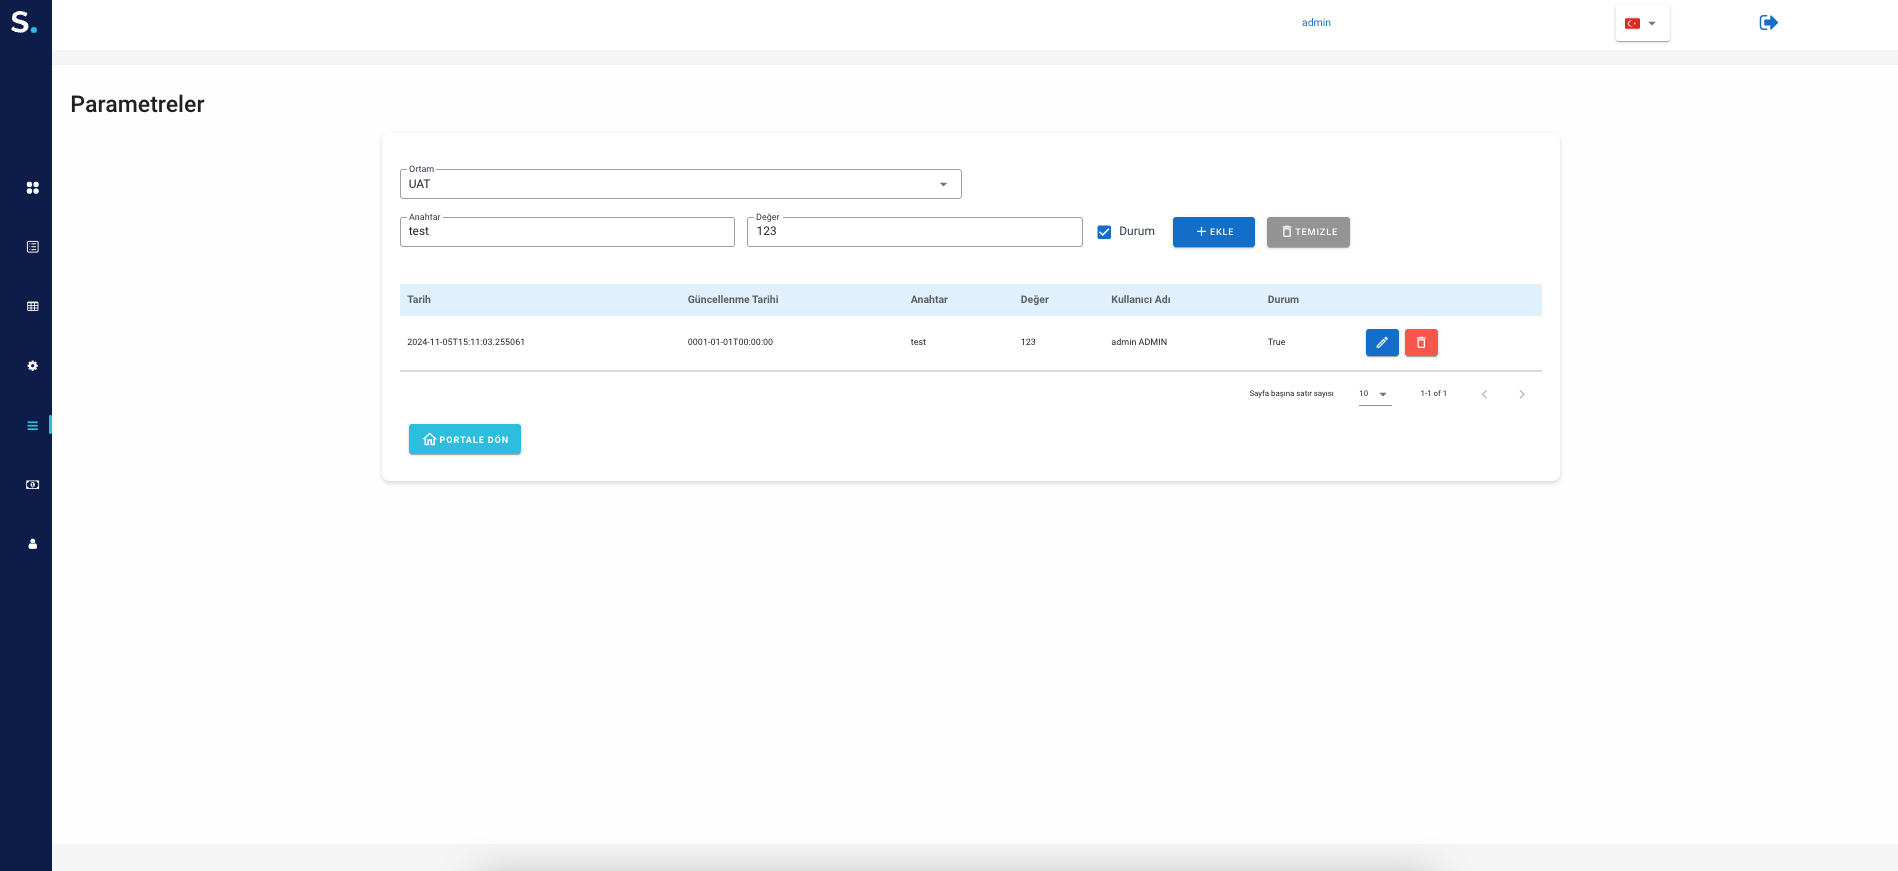Select the highlighted hamburger menu item in sidebar
The height and width of the screenshot is (871, 1898).
click(x=32, y=426)
